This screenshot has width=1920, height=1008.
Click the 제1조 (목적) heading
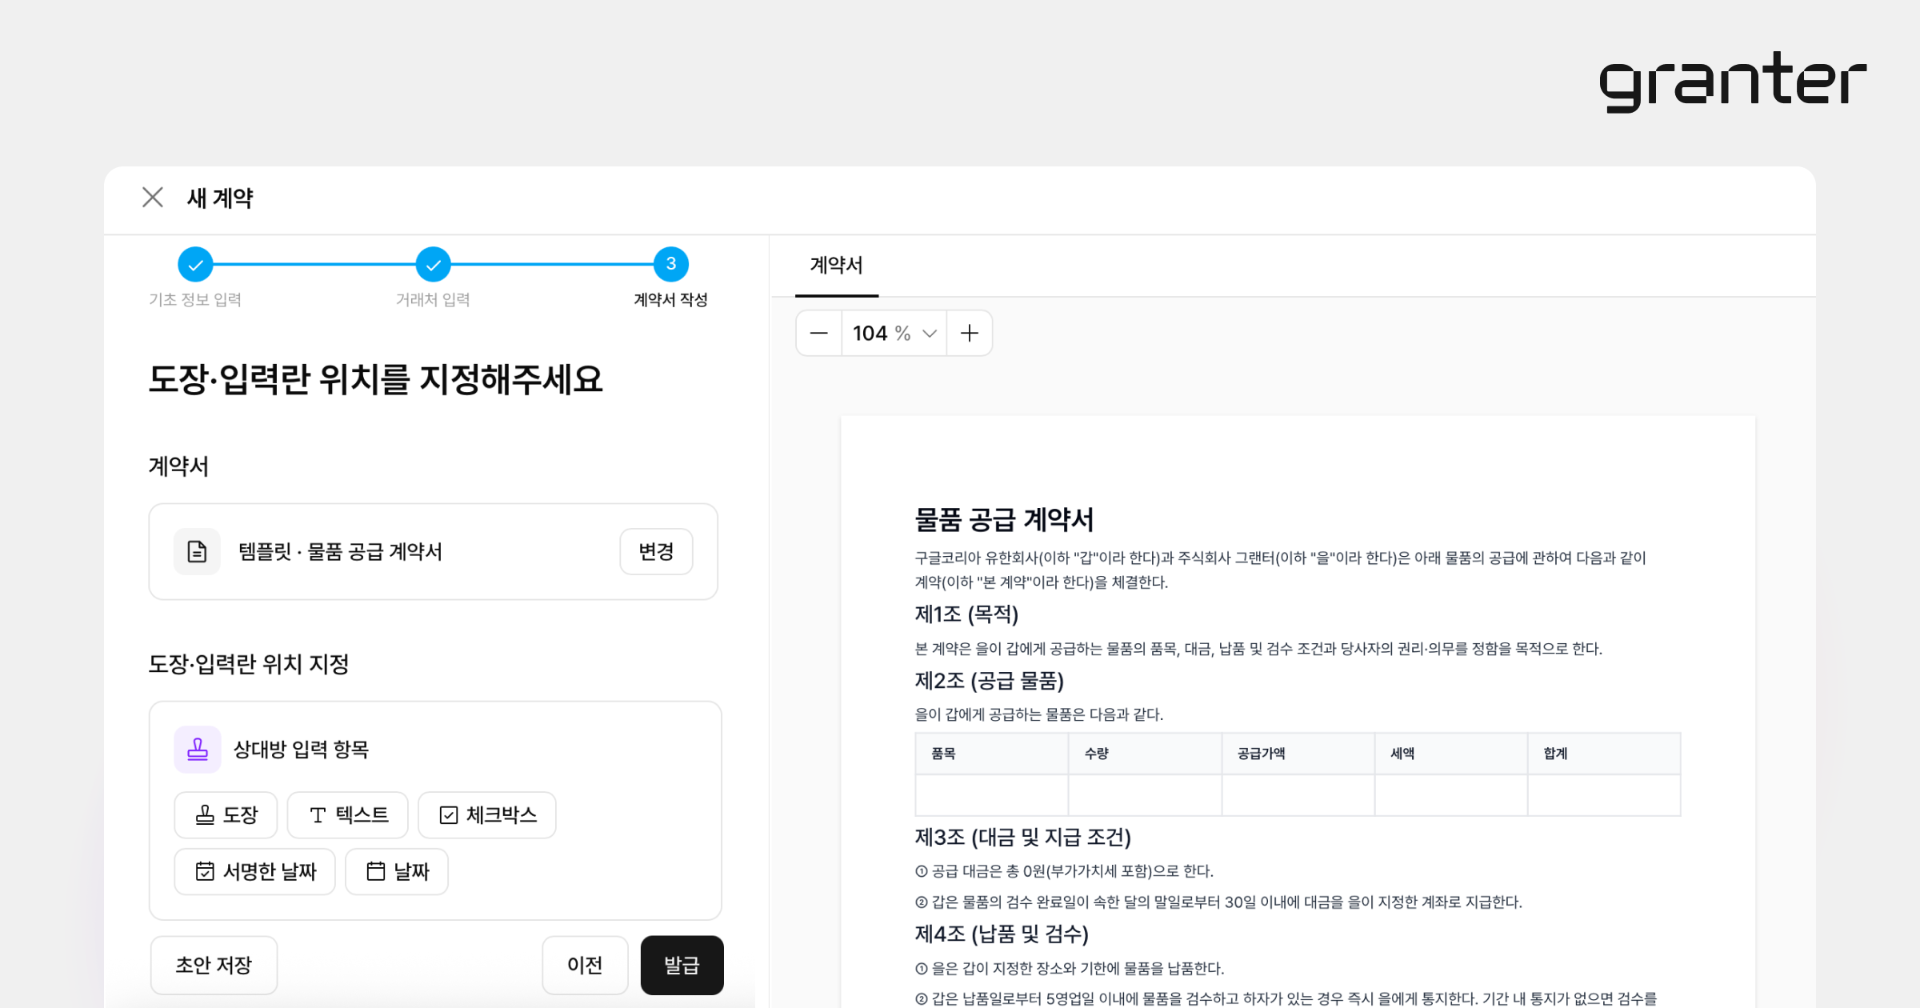tap(966, 614)
